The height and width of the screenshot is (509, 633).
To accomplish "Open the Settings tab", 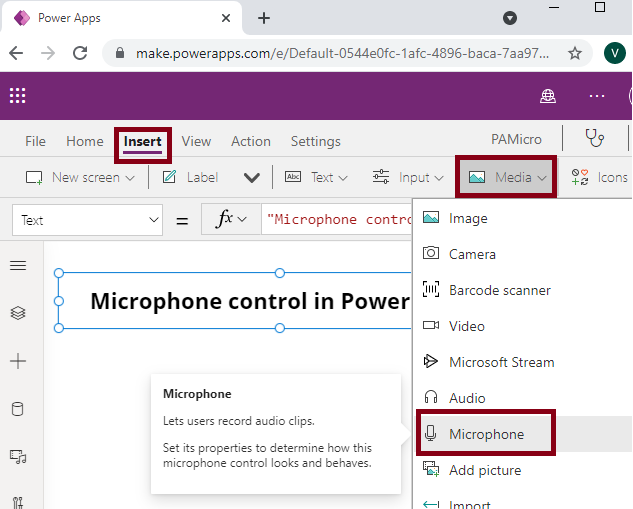I will (316, 141).
